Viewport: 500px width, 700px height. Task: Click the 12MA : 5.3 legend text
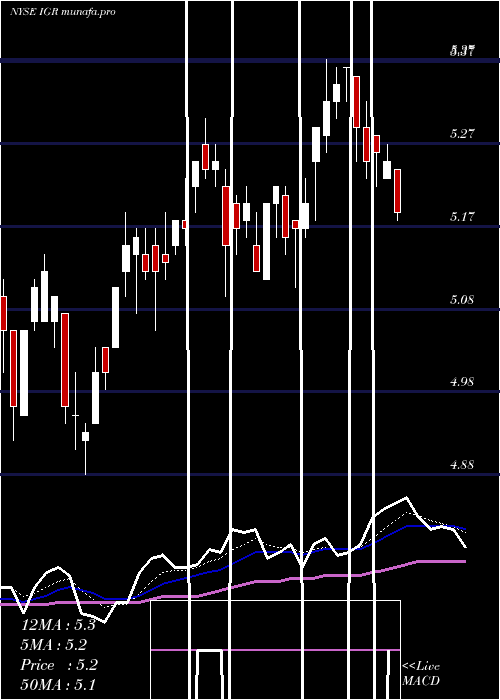point(58,625)
